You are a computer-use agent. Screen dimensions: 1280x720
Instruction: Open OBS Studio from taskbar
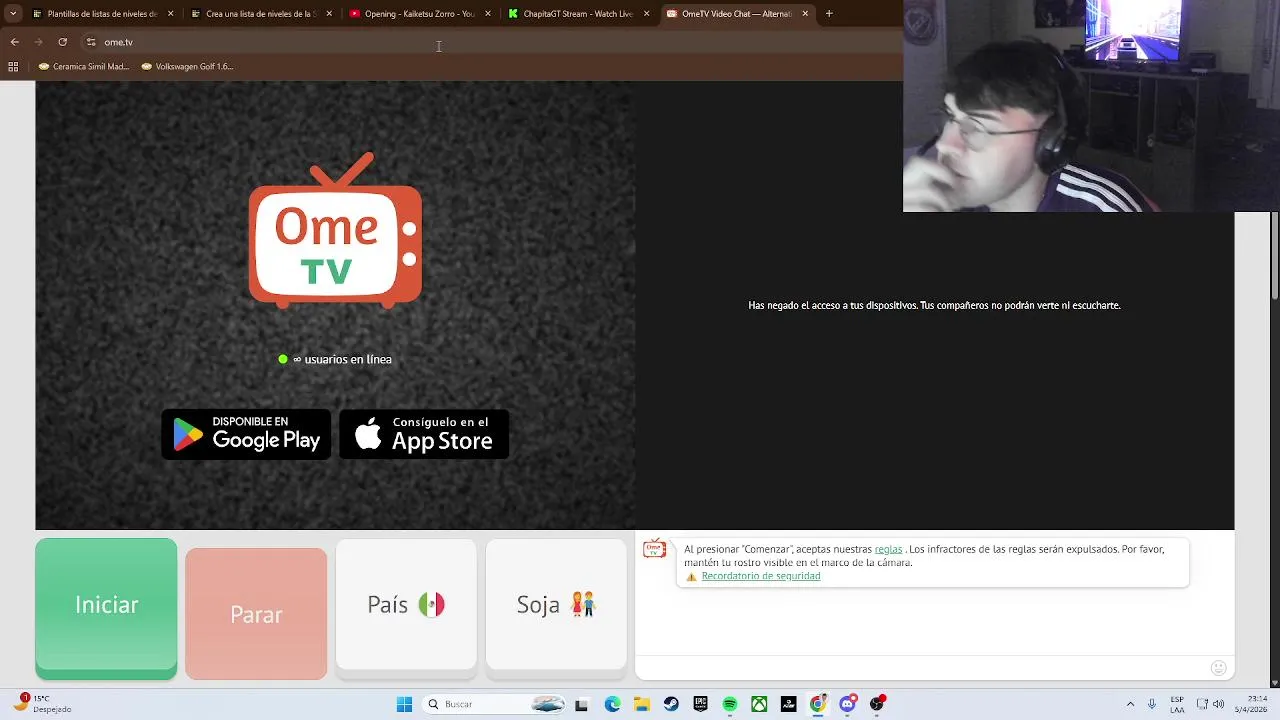pos(877,704)
